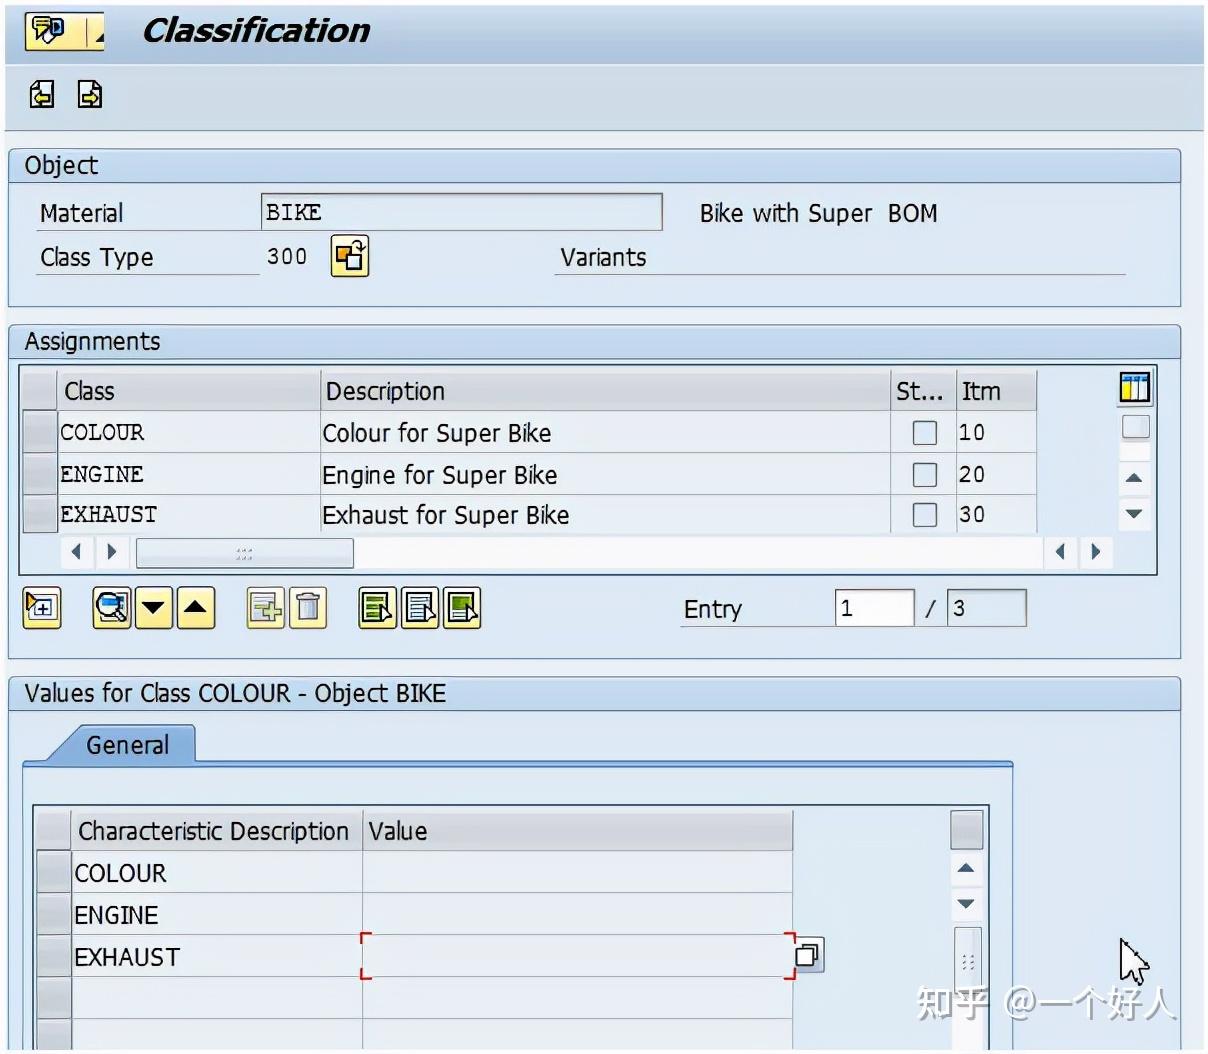
Task: Open value help for the EXHAUST value
Action: point(808,955)
